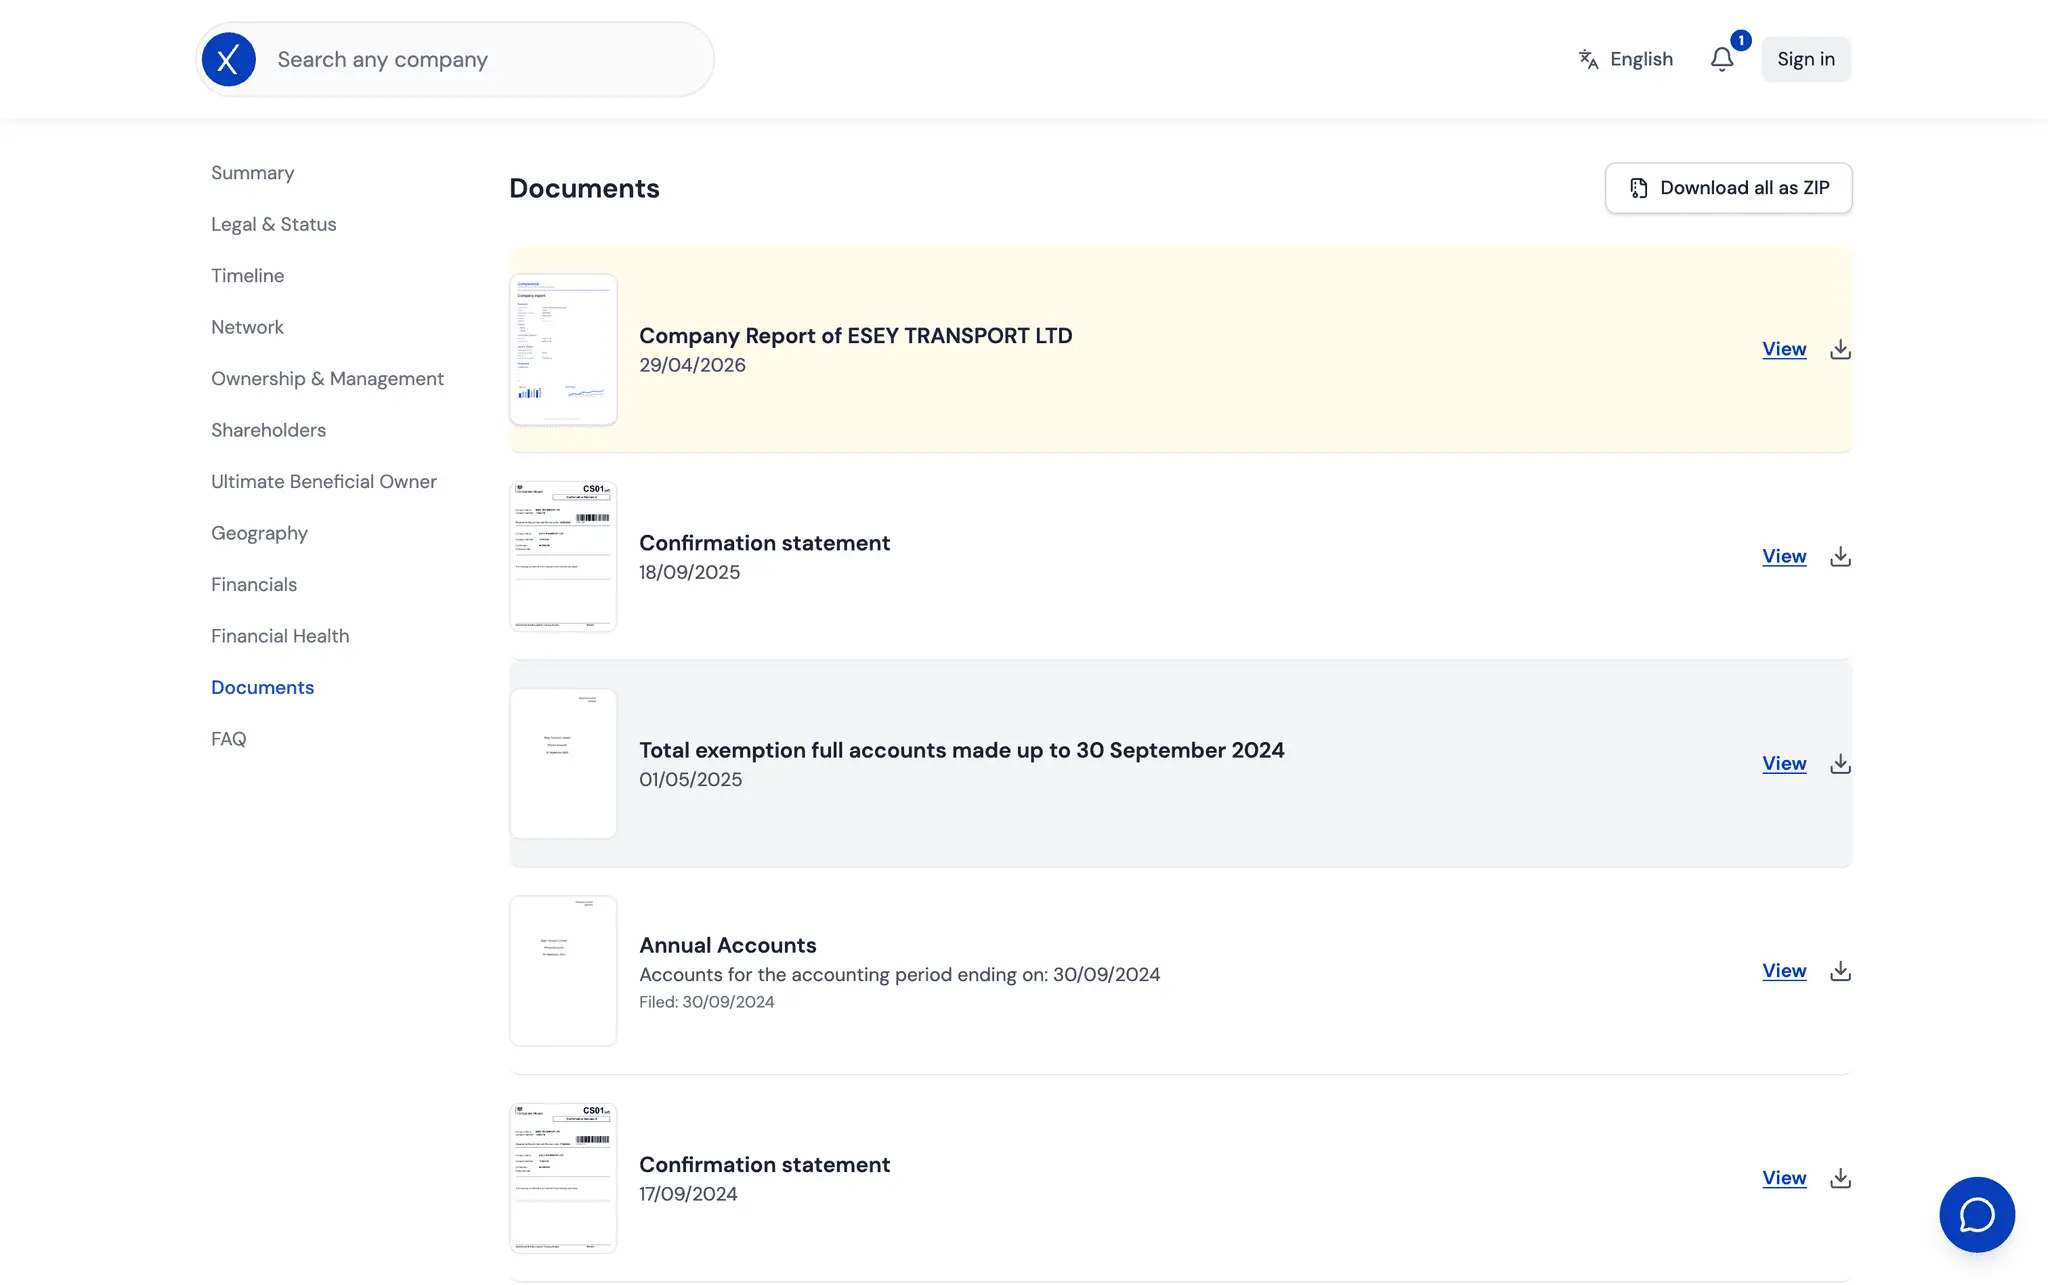The width and height of the screenshot is (2048, 1285).
Task: Click Download all as ZIP
Action: click(1728, 188)
